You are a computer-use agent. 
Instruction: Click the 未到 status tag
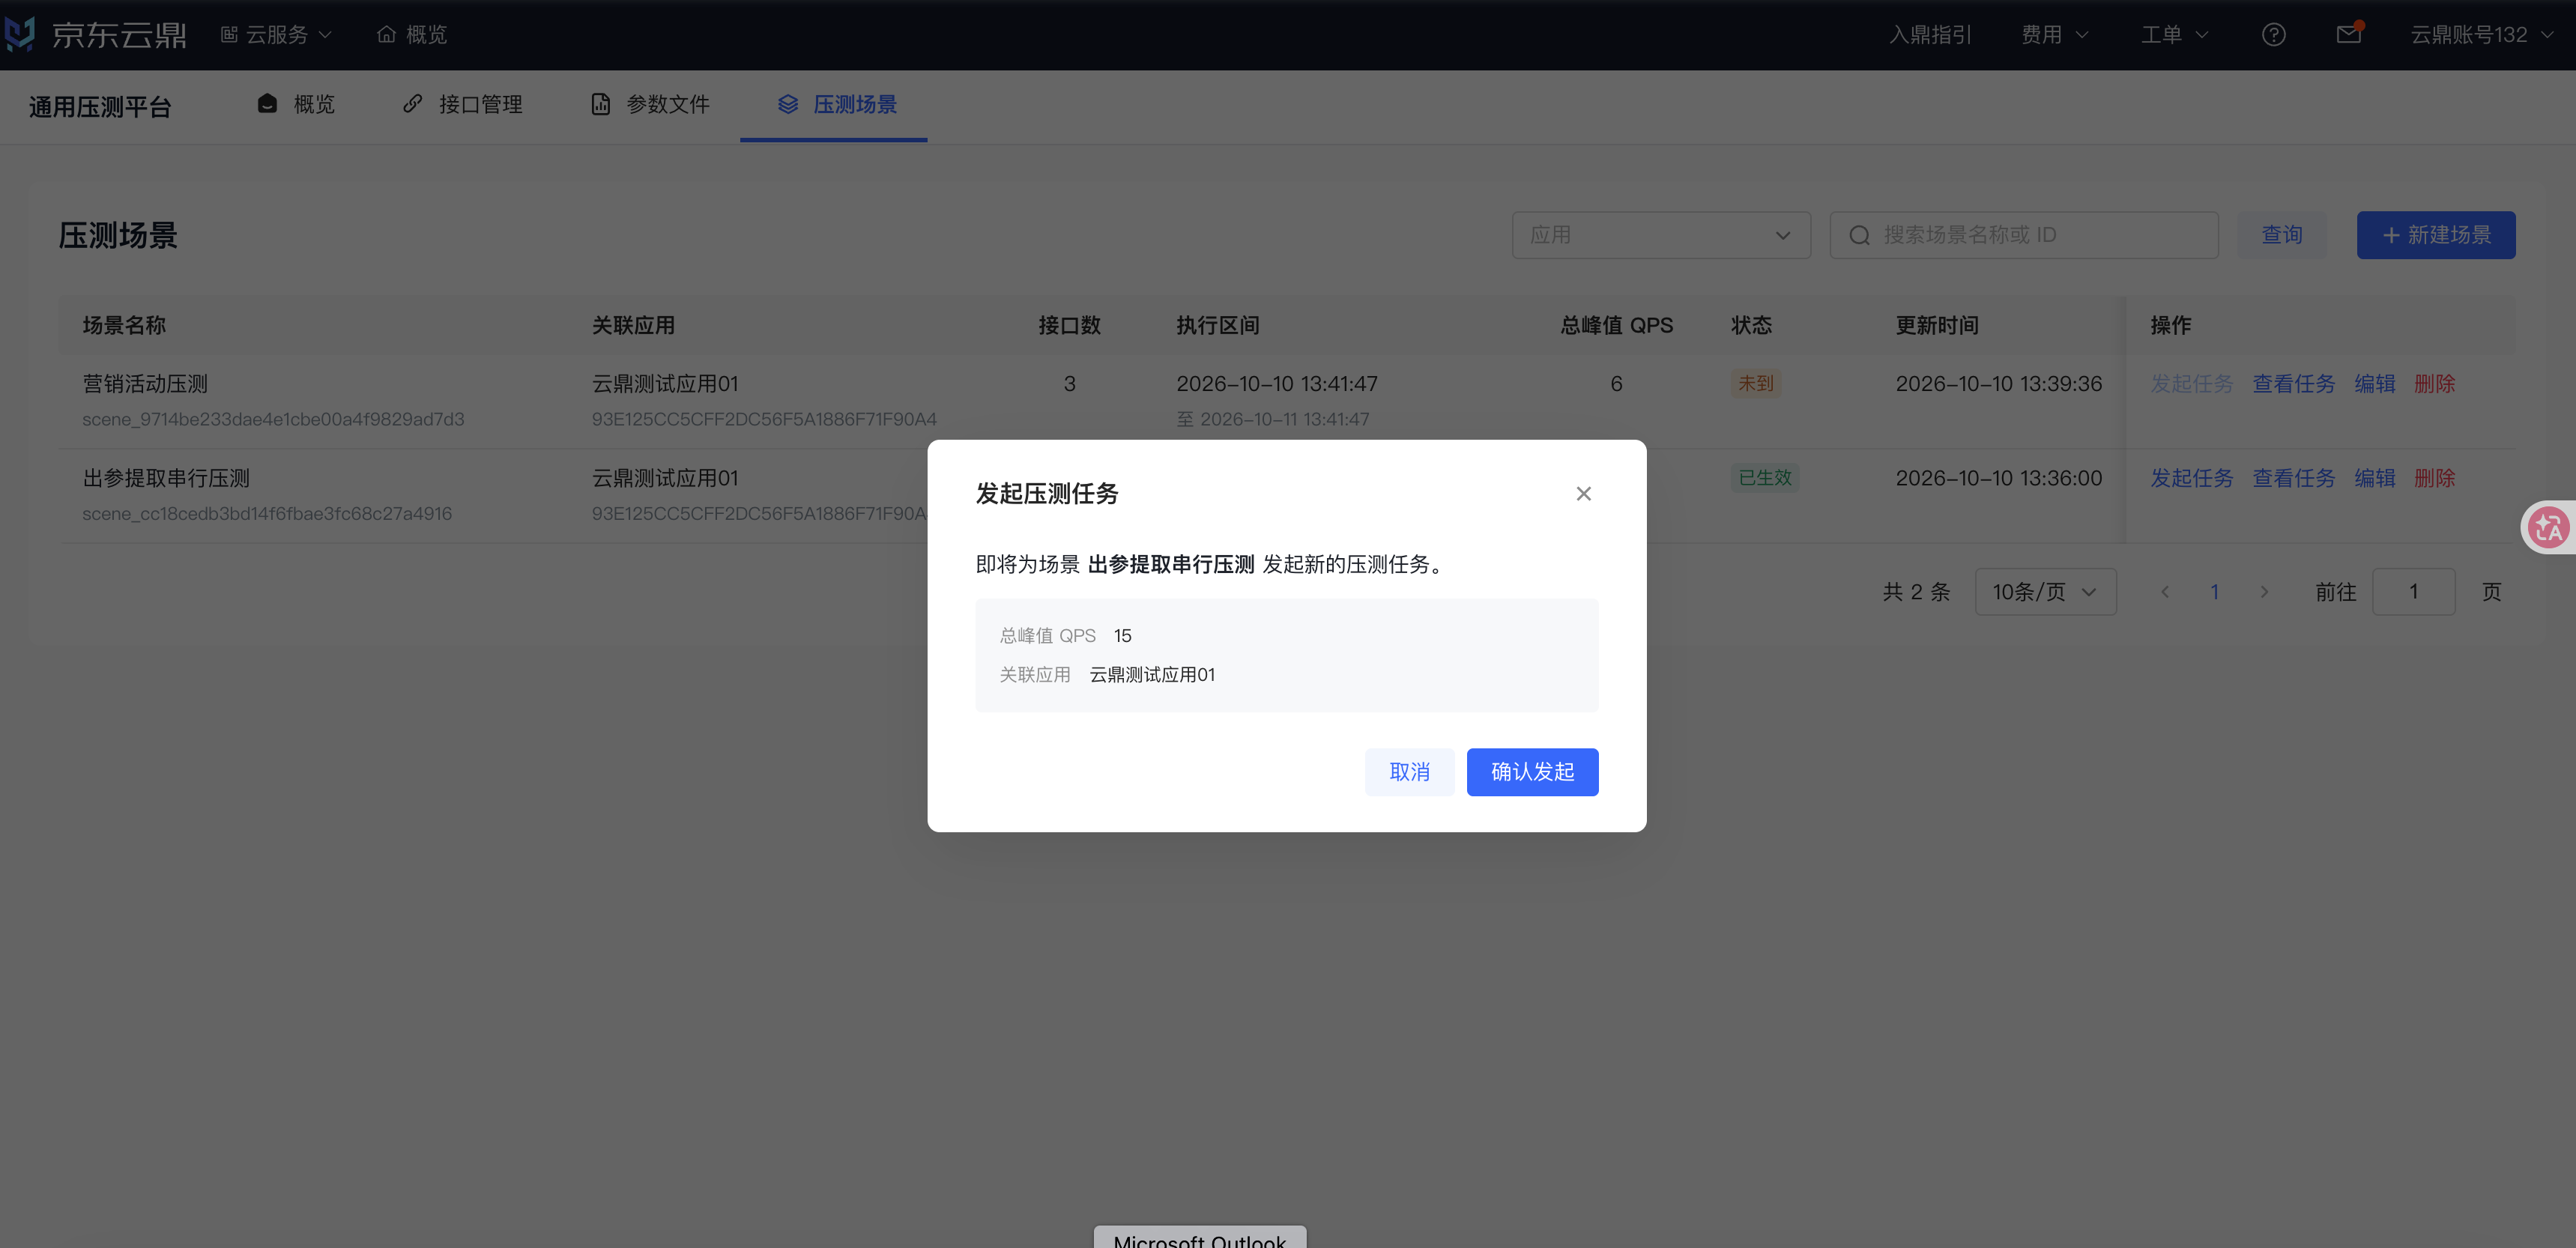click(x=1755, y=383)
